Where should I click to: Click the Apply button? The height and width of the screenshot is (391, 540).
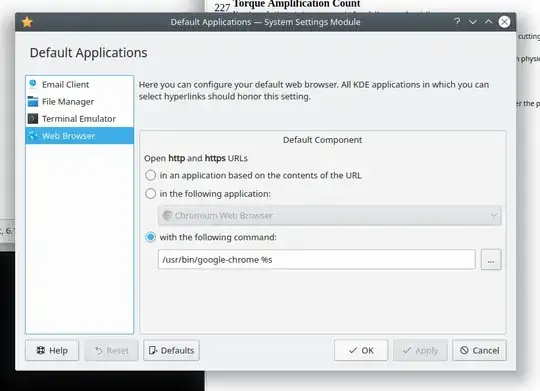coord(420,350)
